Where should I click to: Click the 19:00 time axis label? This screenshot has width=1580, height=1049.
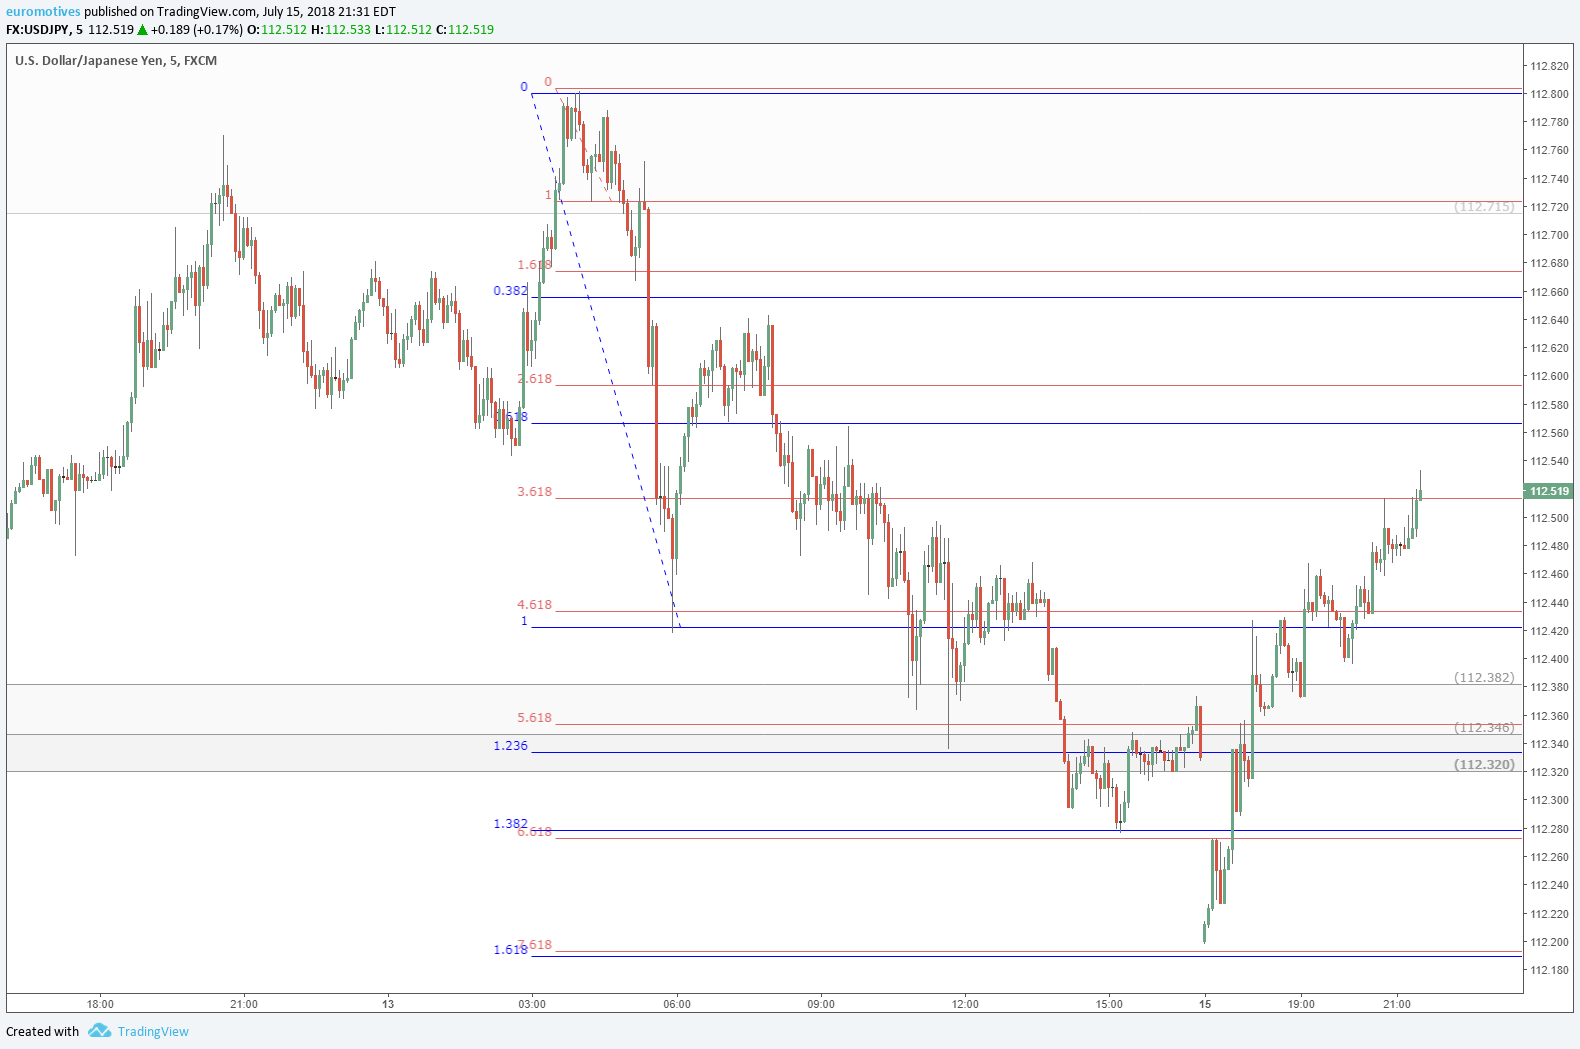(1301, 1004)
